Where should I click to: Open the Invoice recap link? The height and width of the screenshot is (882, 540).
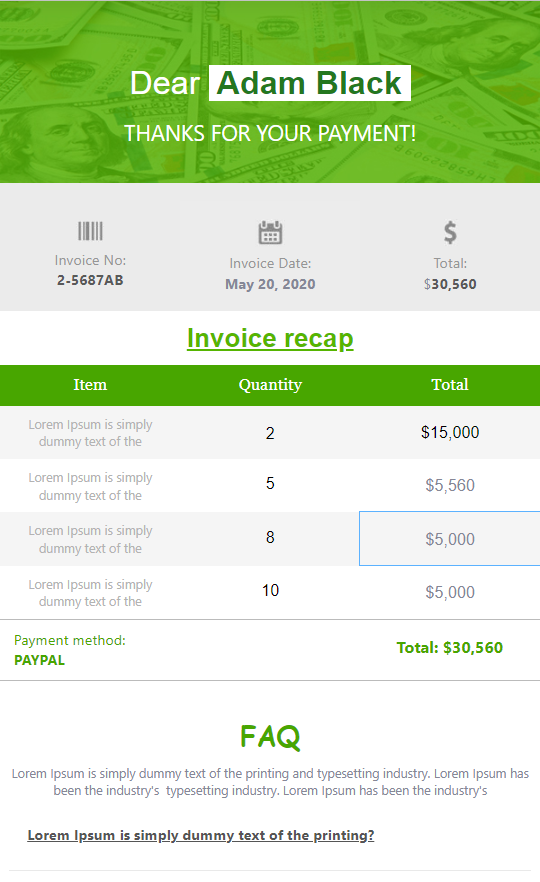tap(270, 338)
